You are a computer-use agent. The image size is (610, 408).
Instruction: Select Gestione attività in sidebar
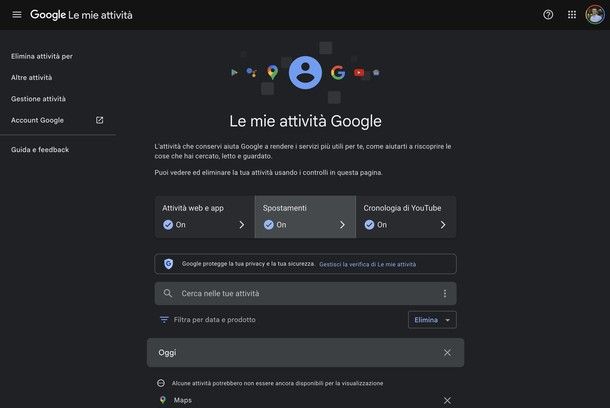[38, 99]
